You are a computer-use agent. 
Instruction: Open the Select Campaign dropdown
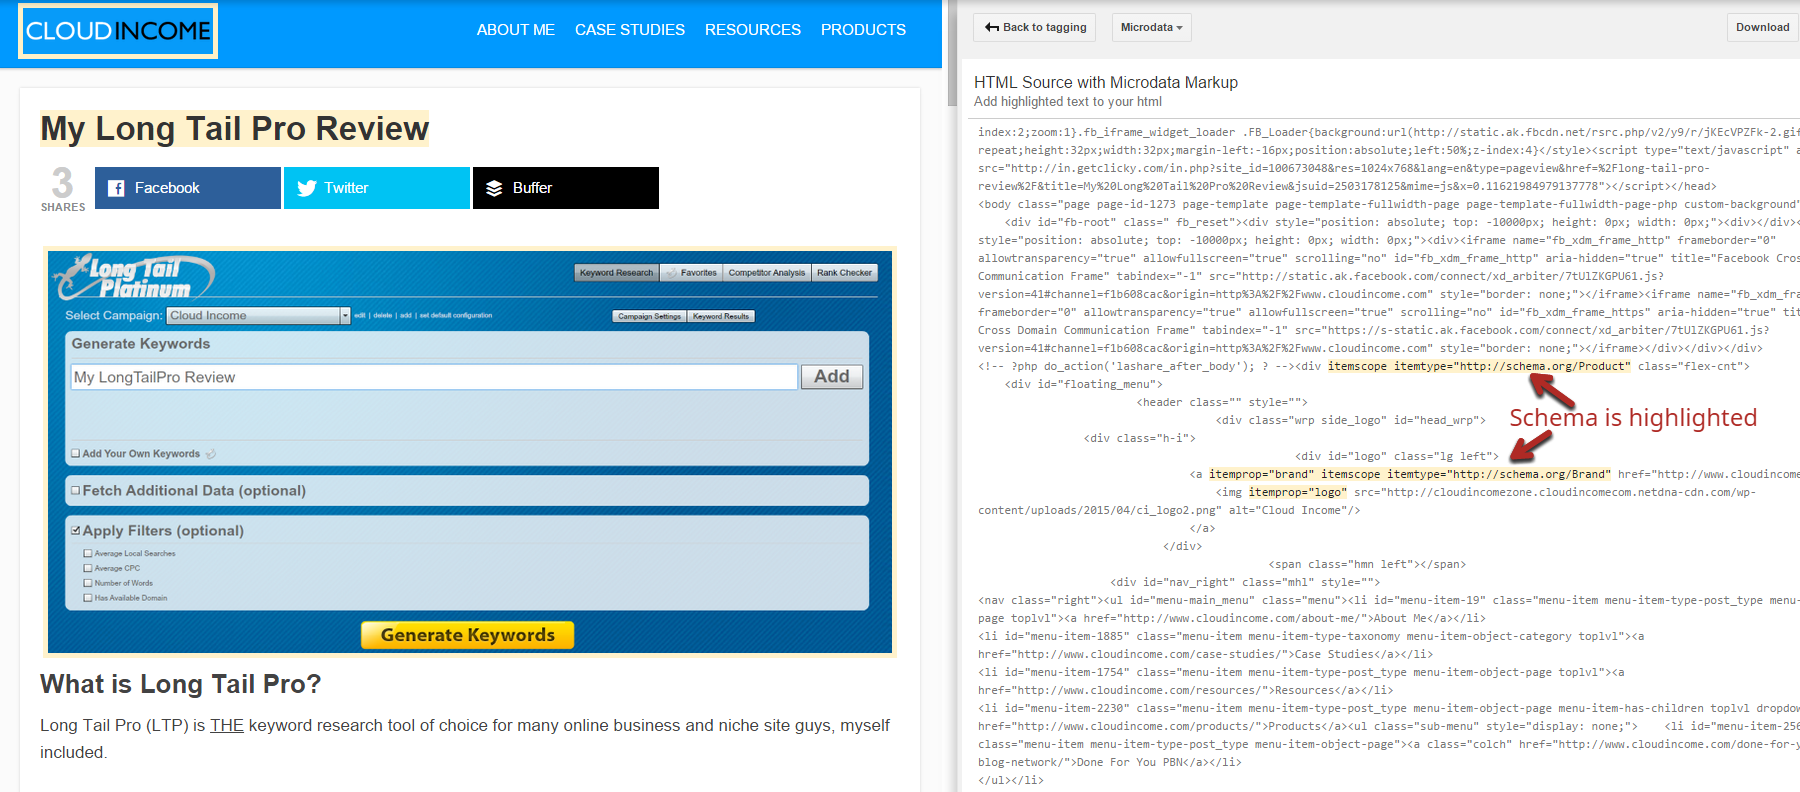258,315
